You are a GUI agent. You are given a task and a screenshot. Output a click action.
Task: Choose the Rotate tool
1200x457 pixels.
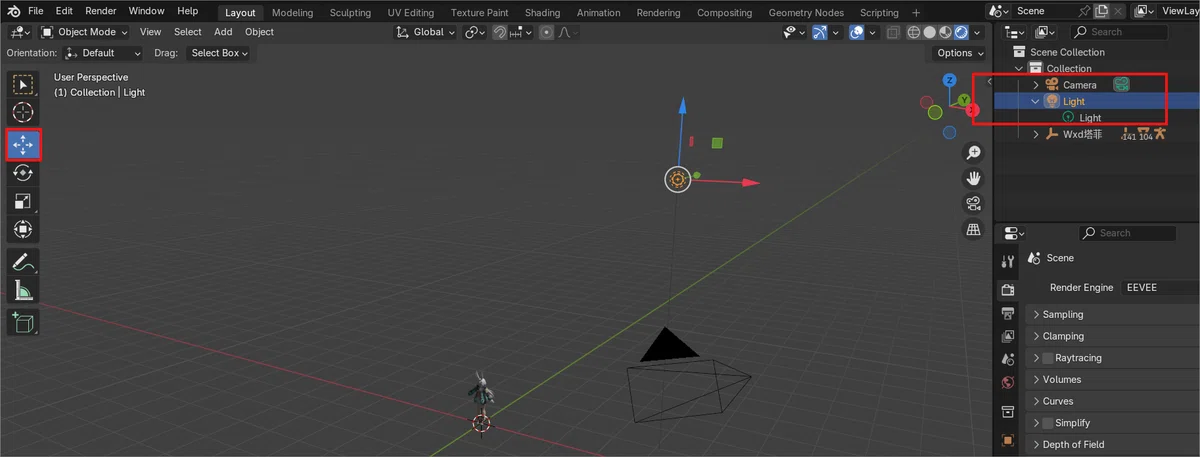click(22, 173)
